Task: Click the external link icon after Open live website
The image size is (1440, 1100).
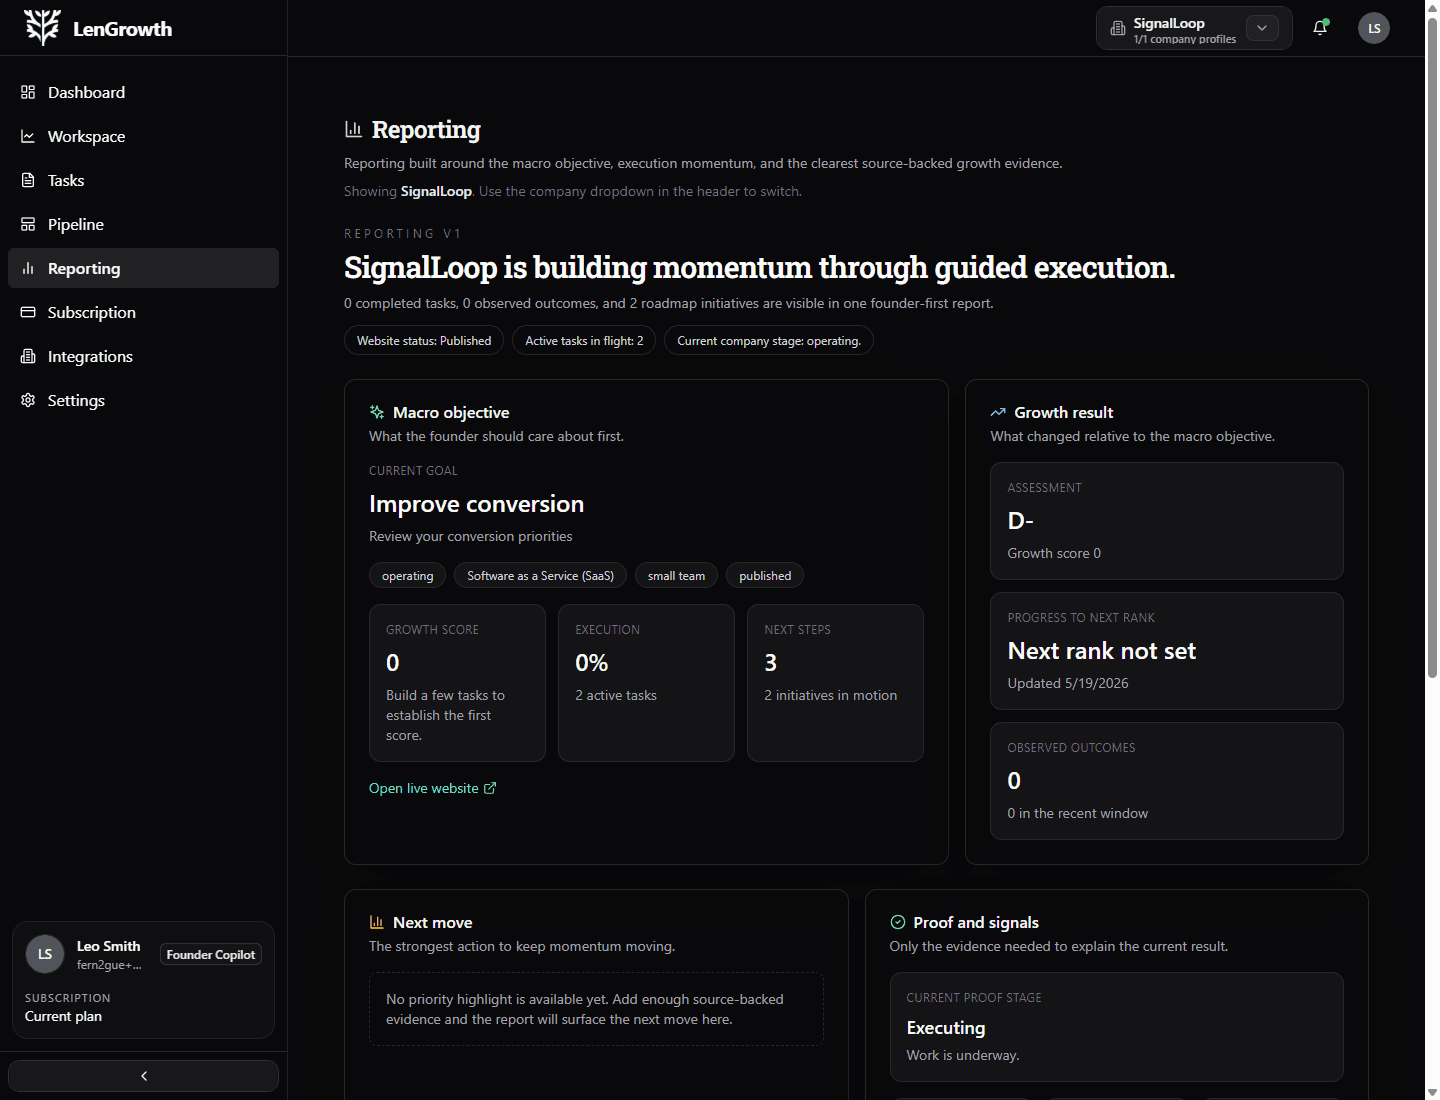Action: (490, 788)
